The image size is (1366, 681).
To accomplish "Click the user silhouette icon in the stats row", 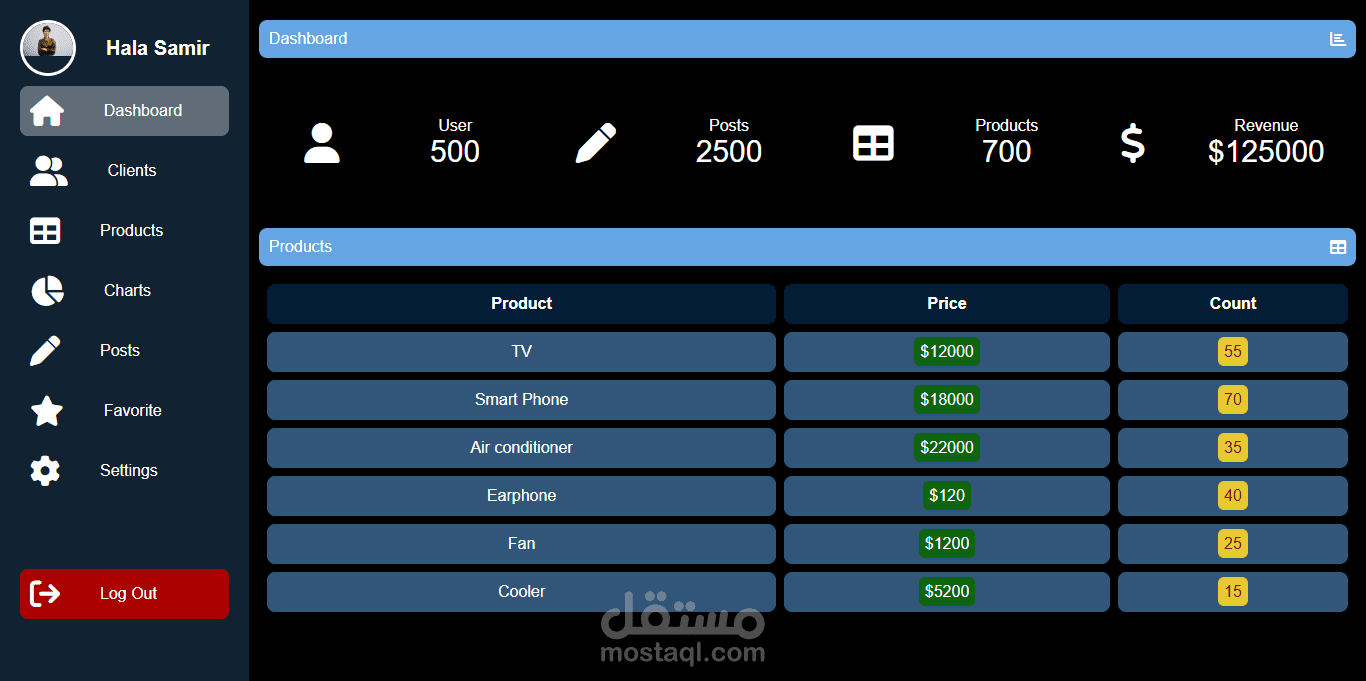I will click(x=322, y=143).
